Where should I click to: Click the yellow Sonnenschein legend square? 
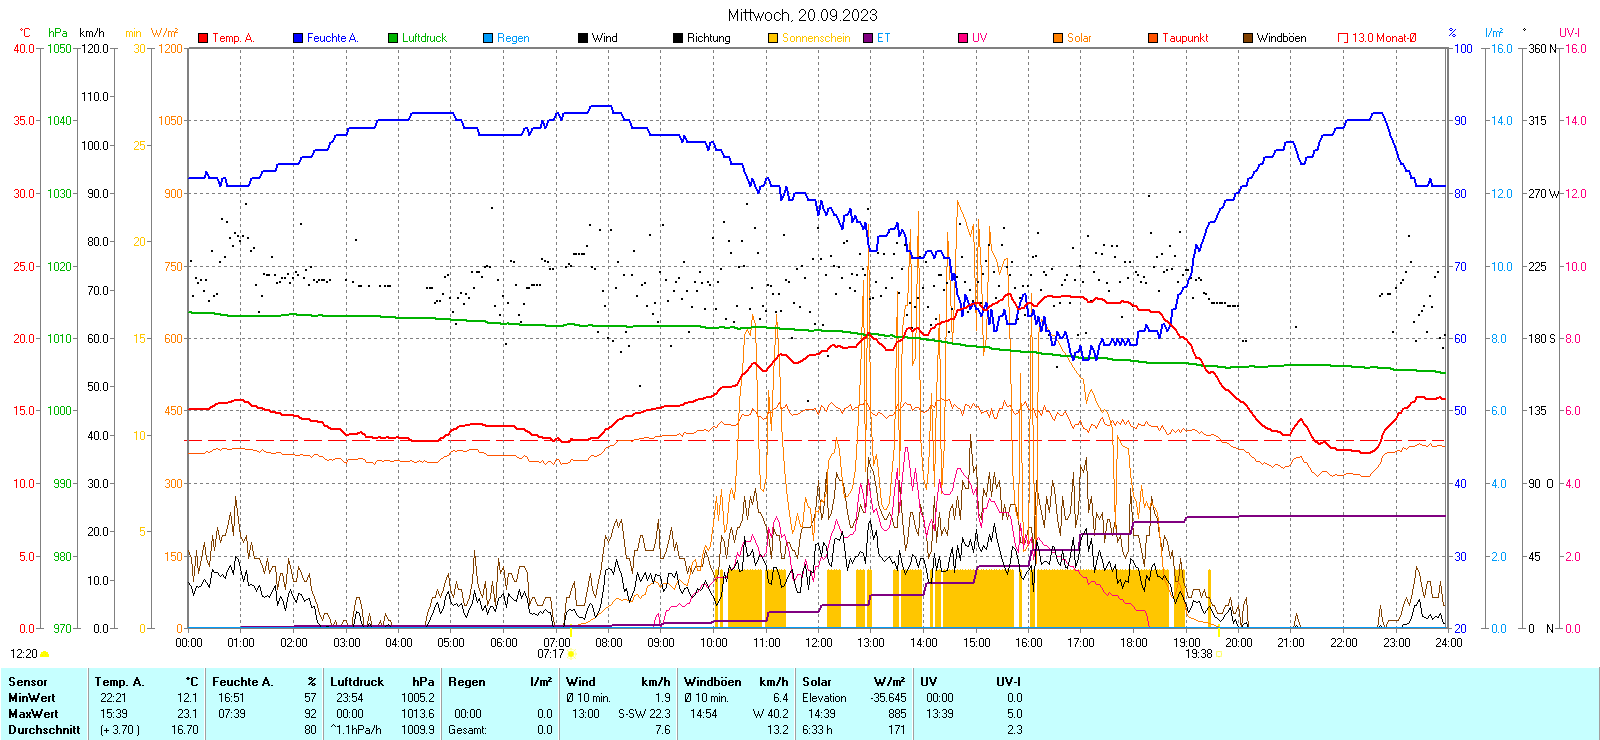773,38
